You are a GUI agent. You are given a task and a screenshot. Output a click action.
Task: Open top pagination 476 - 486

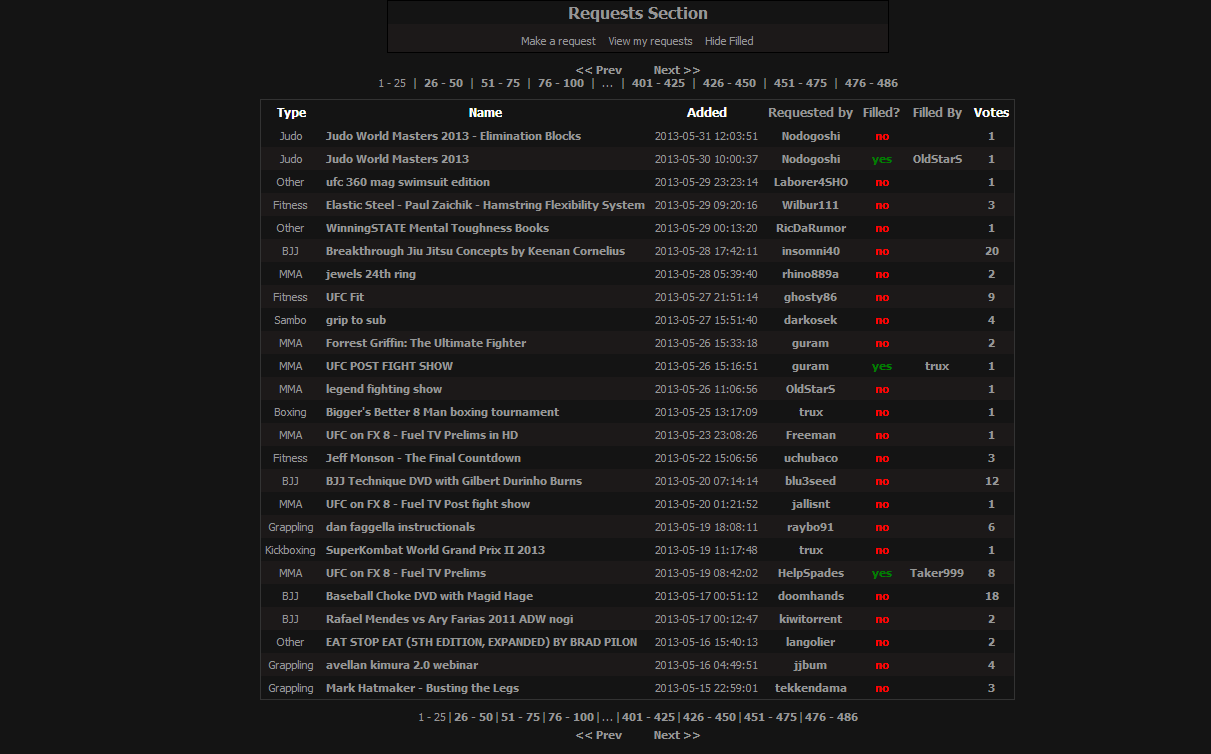coord(871,83)
